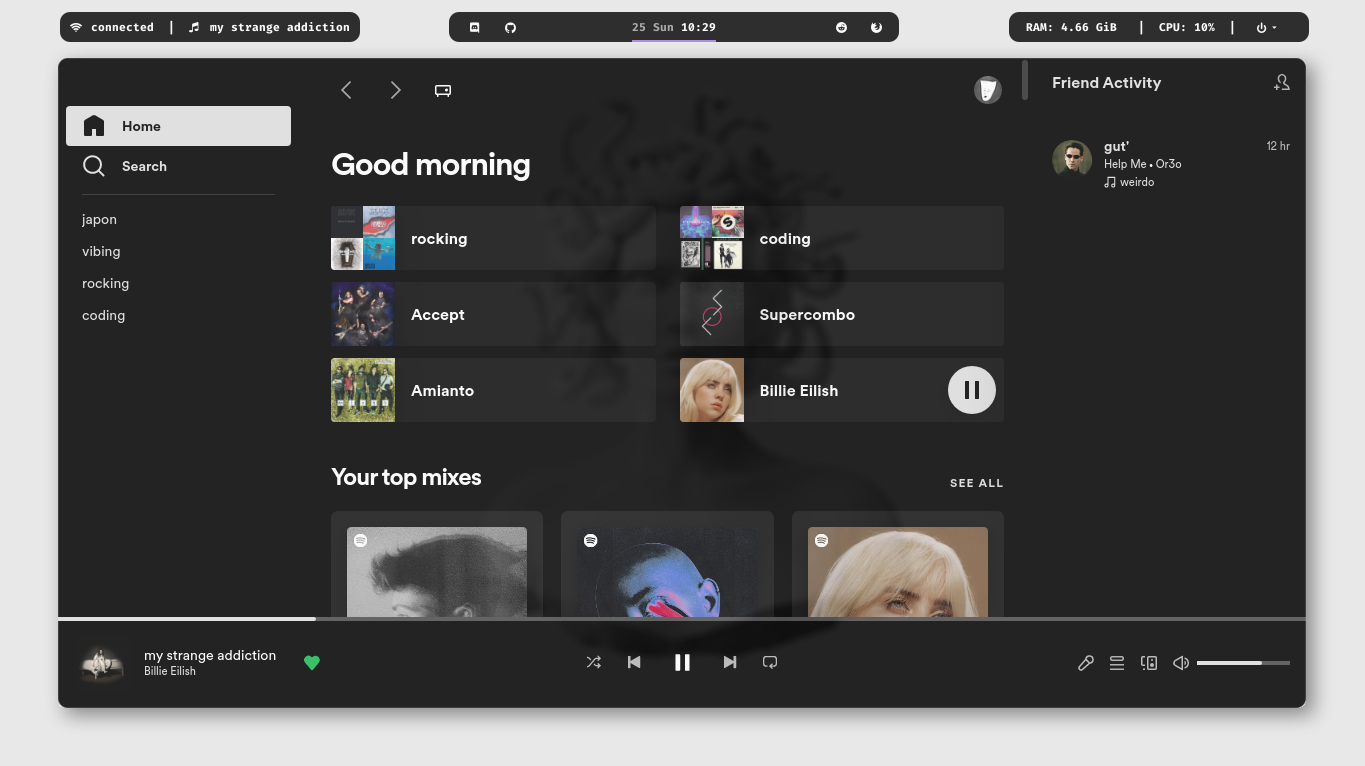The width and height of the screenshot is (1365, 766).
Task: Go forward with the right arrow
Action: point(395,90)
